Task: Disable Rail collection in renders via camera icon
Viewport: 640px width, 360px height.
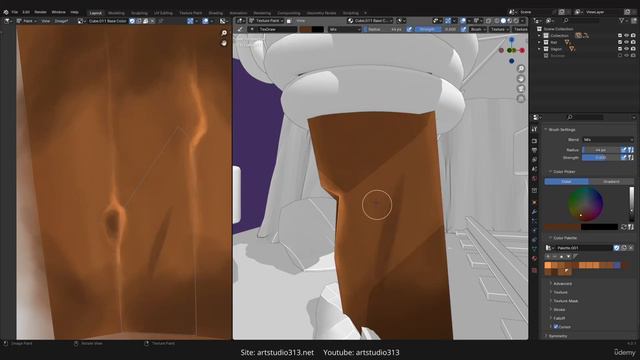Action: point(633,42)
